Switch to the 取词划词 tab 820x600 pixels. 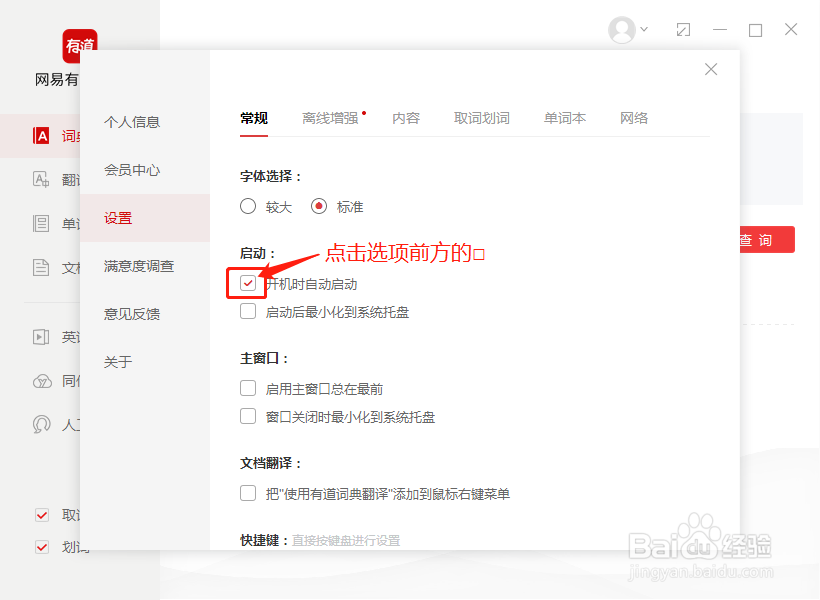pos(482,118)
